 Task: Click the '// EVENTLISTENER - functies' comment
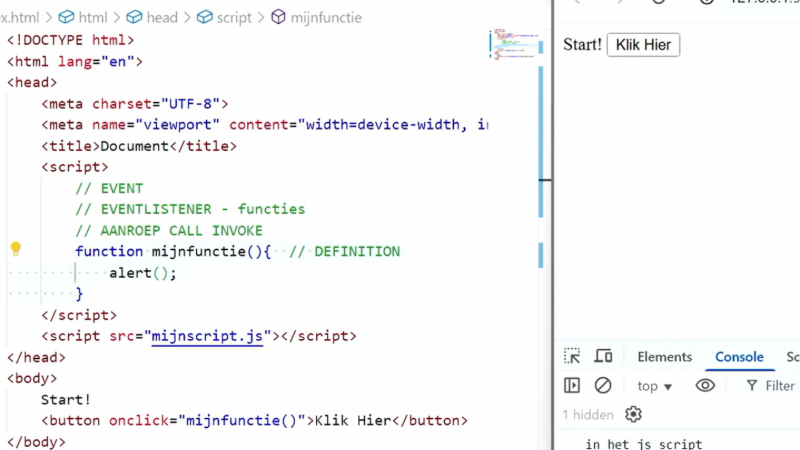click(x=190, y=209)
